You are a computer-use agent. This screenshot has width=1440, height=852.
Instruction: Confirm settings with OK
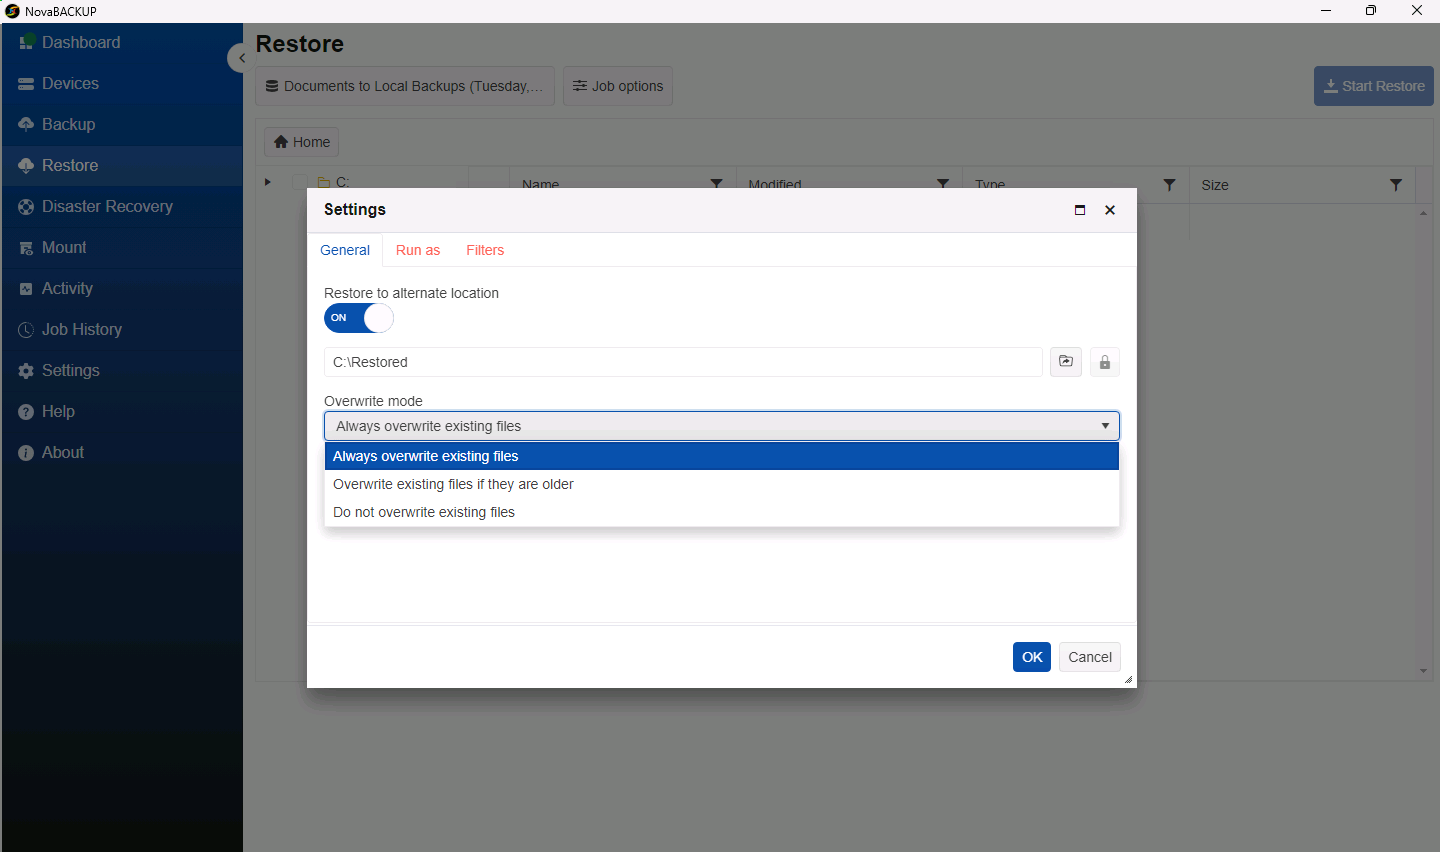pyautogui.click(x=1032, y=657)
